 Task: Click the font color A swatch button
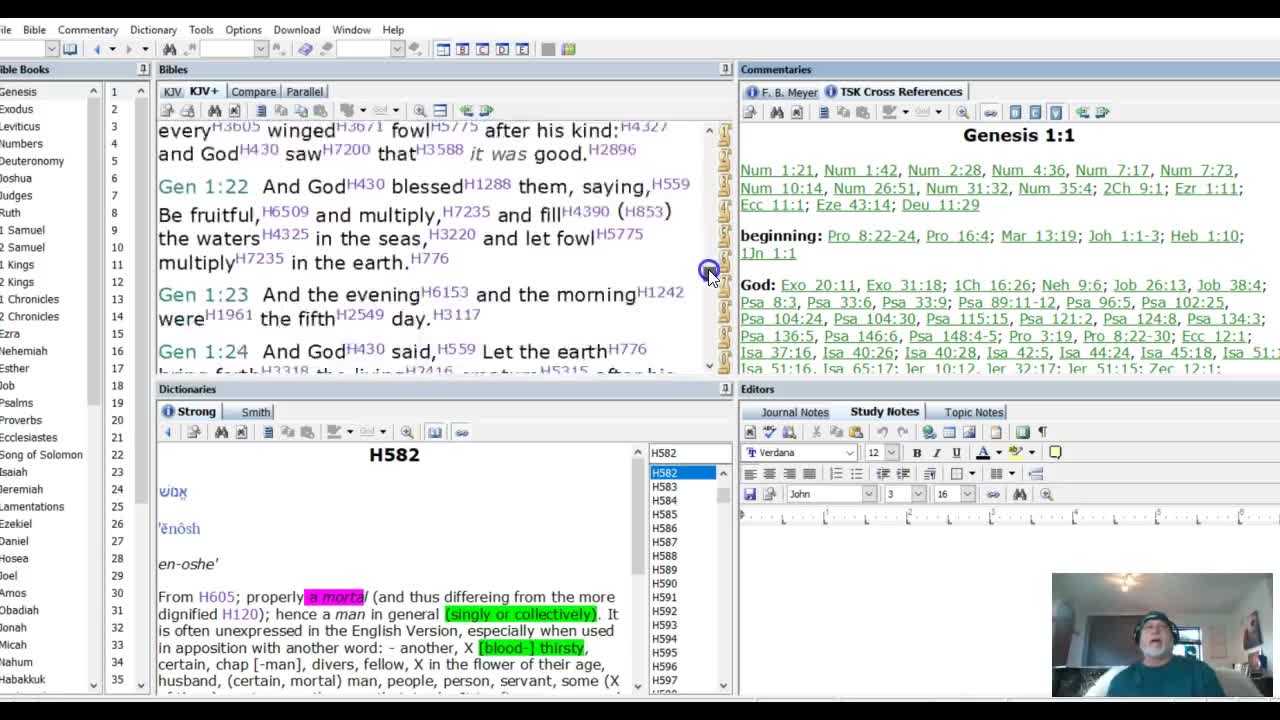click(983, 453)
